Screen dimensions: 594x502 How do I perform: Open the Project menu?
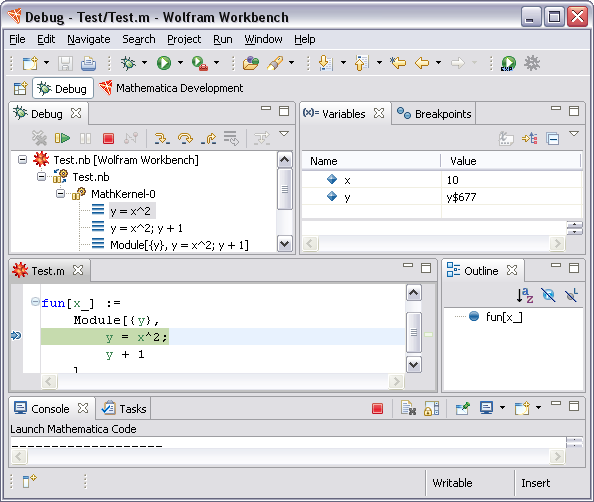(184, 39)
